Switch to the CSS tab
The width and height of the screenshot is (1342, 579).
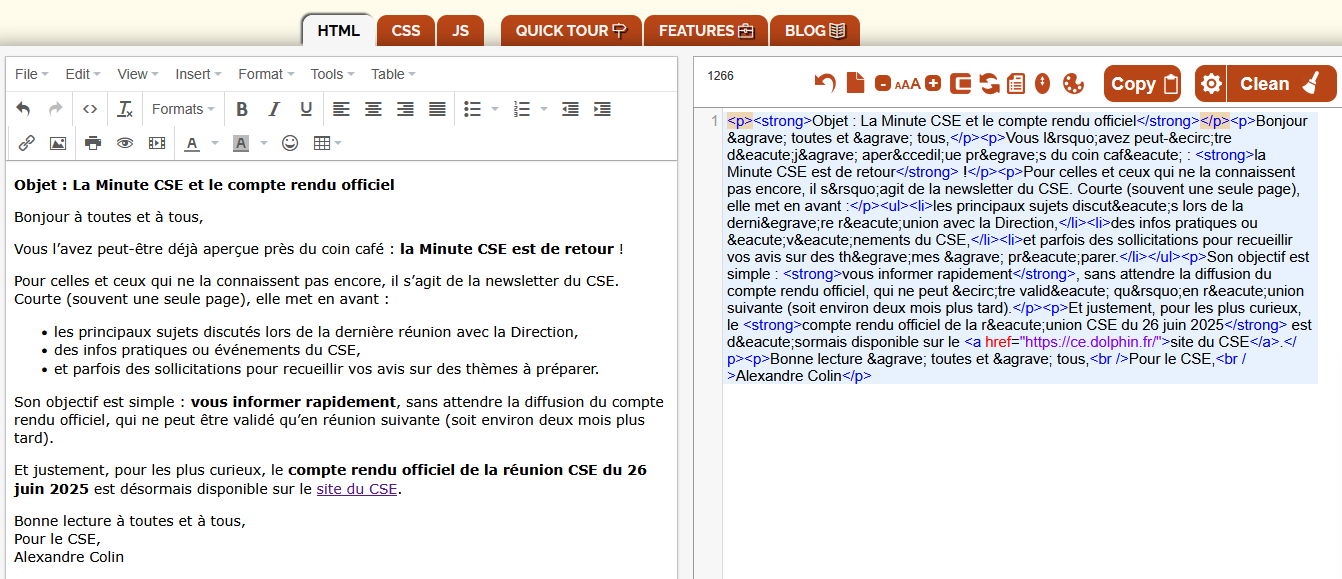click(406, 31)
